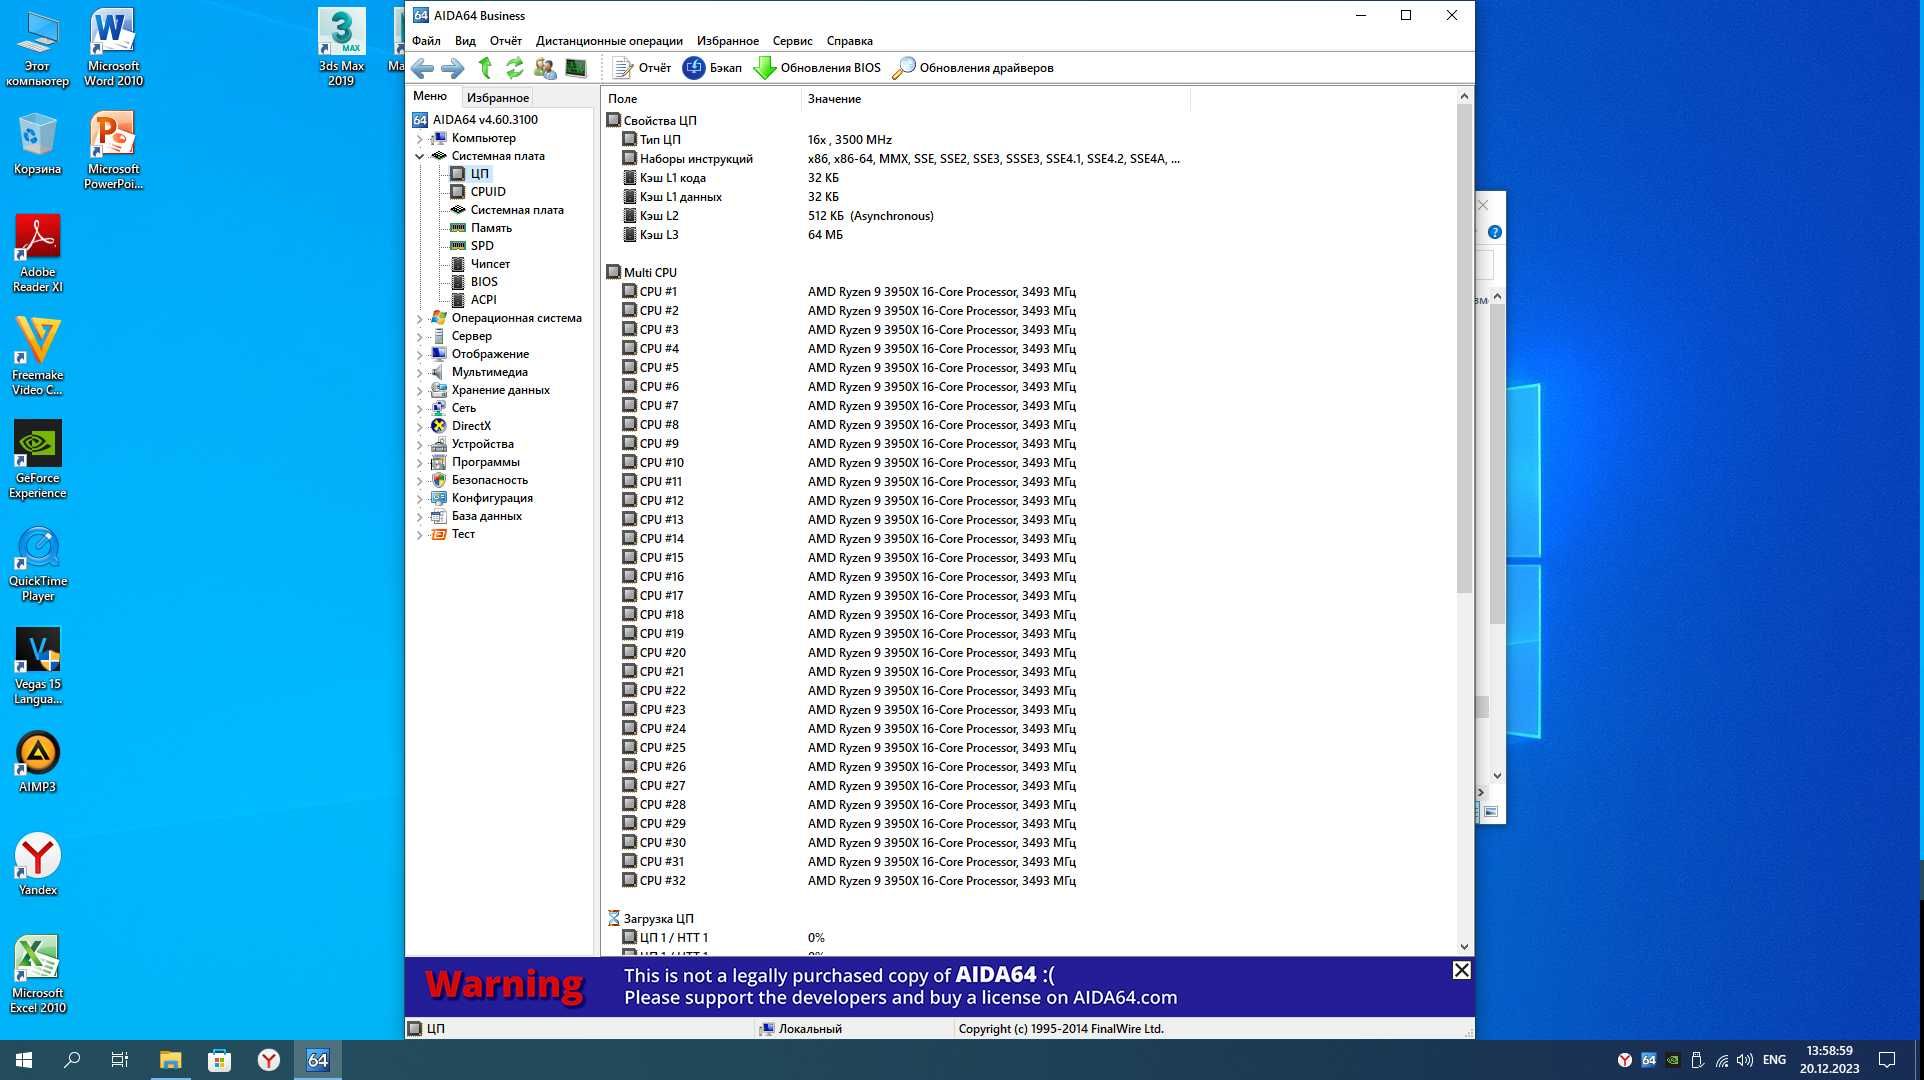
Task: Click the Бэкап toolbar button
Action: click(x=712, y=68)
